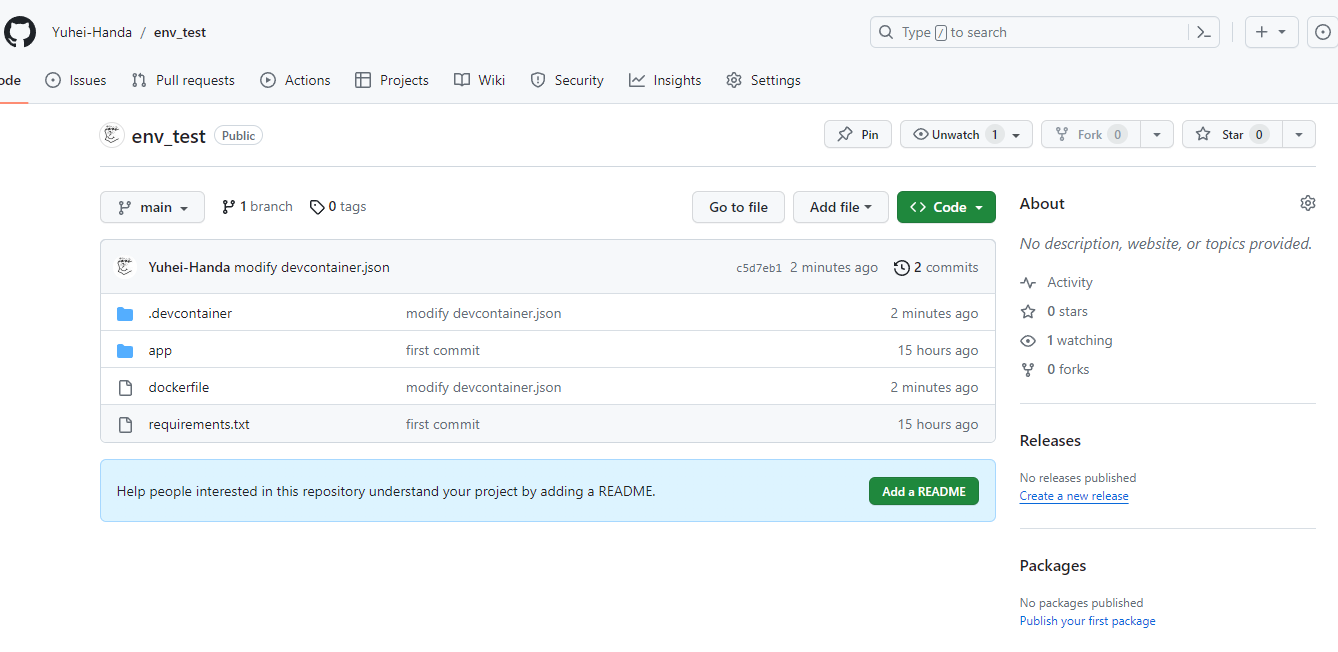Click the Create a new release link
This screenshot has width=1338, height=652.
pos(1073,495)
